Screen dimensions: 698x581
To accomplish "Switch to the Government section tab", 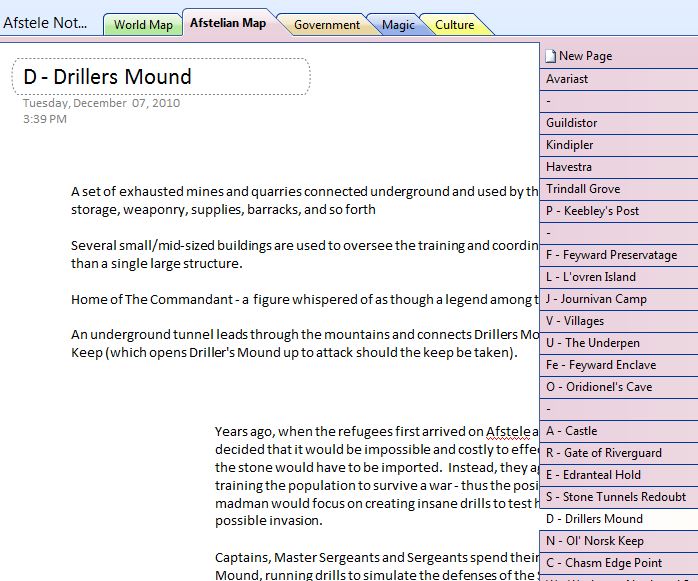I will [x=327, y=25].
